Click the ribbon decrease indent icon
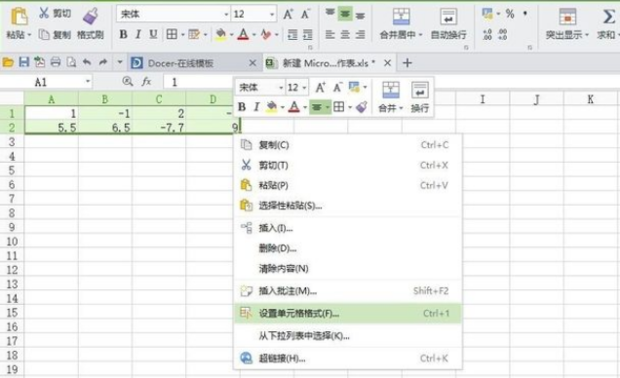Screen dimensions: 620x378 coord(292,34)
